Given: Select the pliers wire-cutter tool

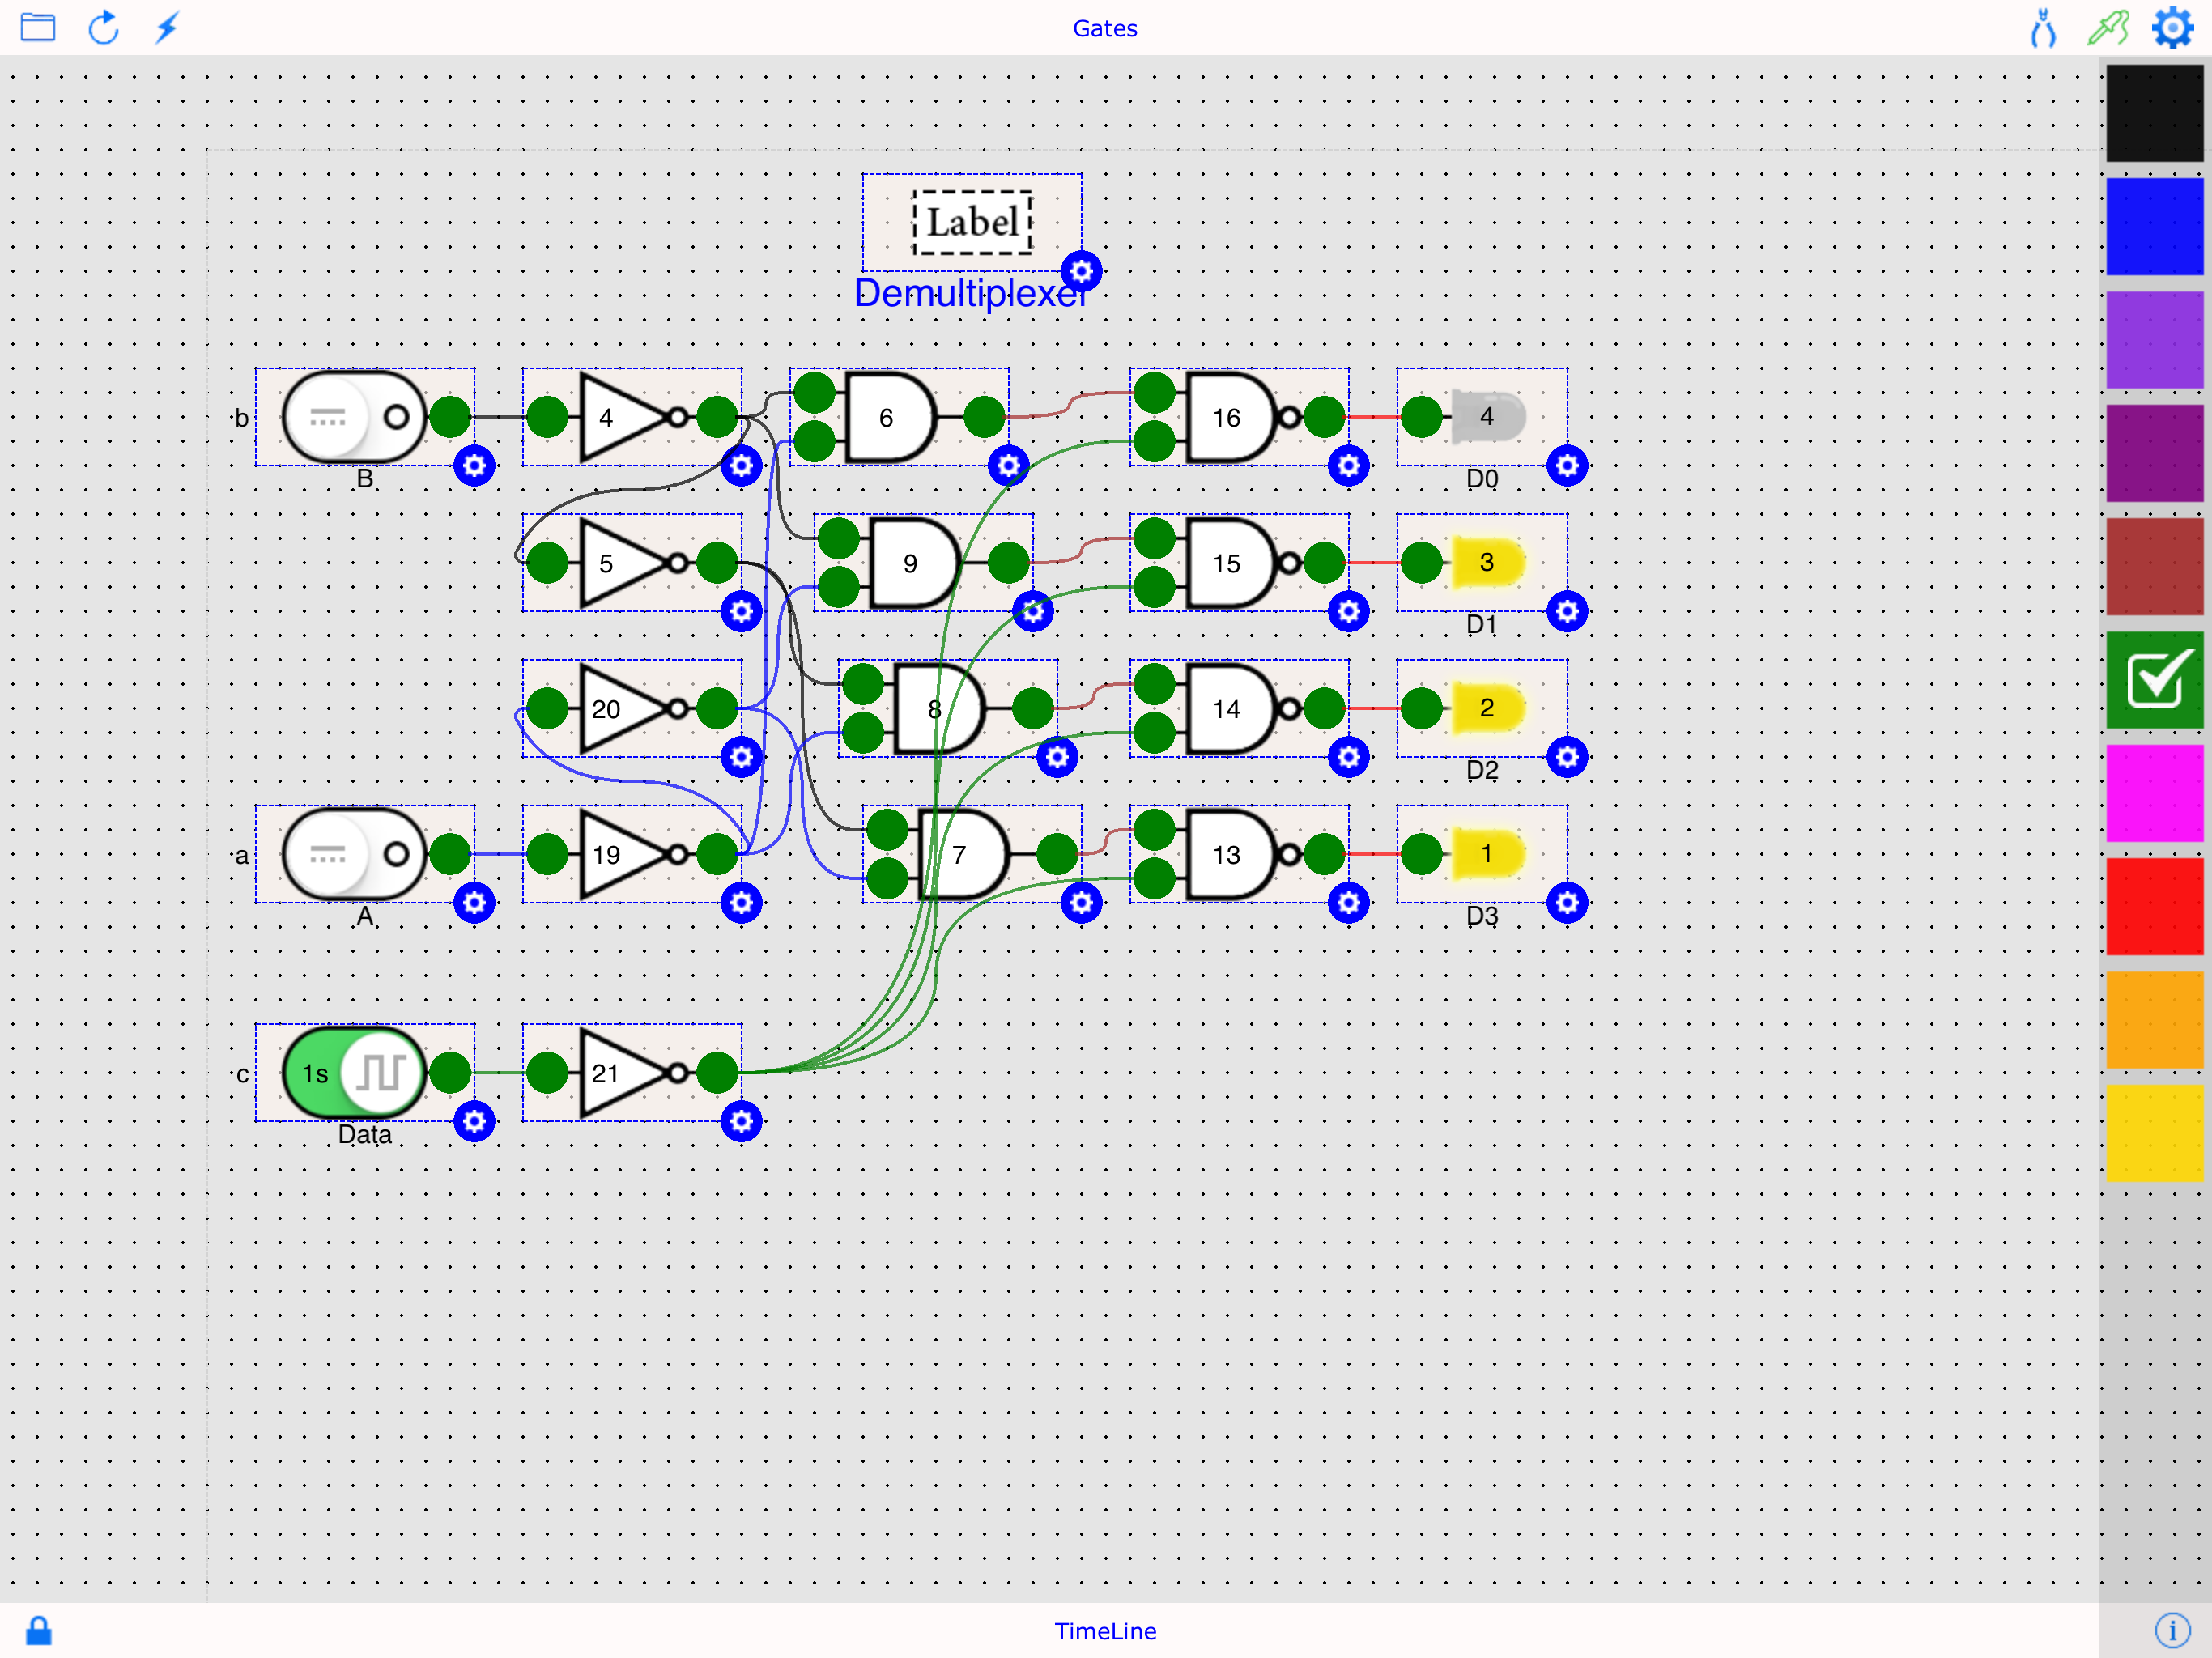Looking at the screenshot, I should pos(2044,27).
